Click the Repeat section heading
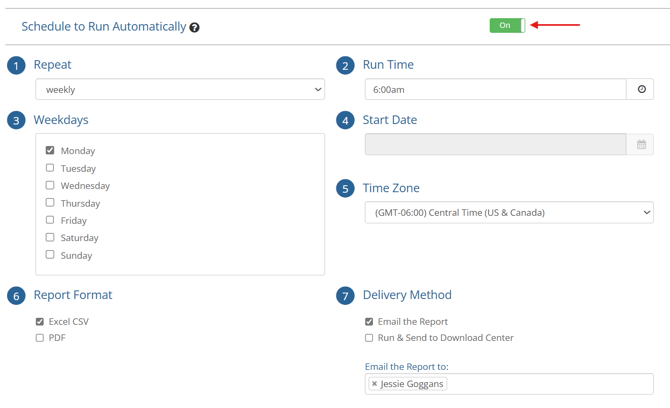Viewport: 670px width, 408px height. pyautogui.click(x=53, y=65)
